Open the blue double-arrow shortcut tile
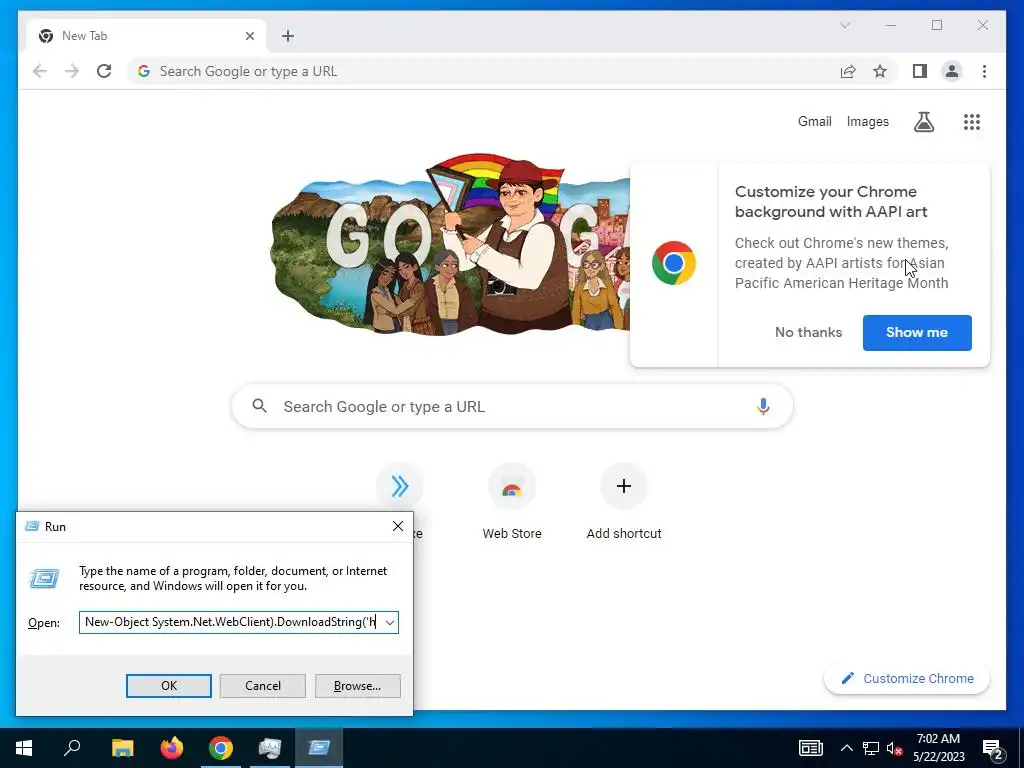Screen dimensions: 1024x768 tap(400, 487)
